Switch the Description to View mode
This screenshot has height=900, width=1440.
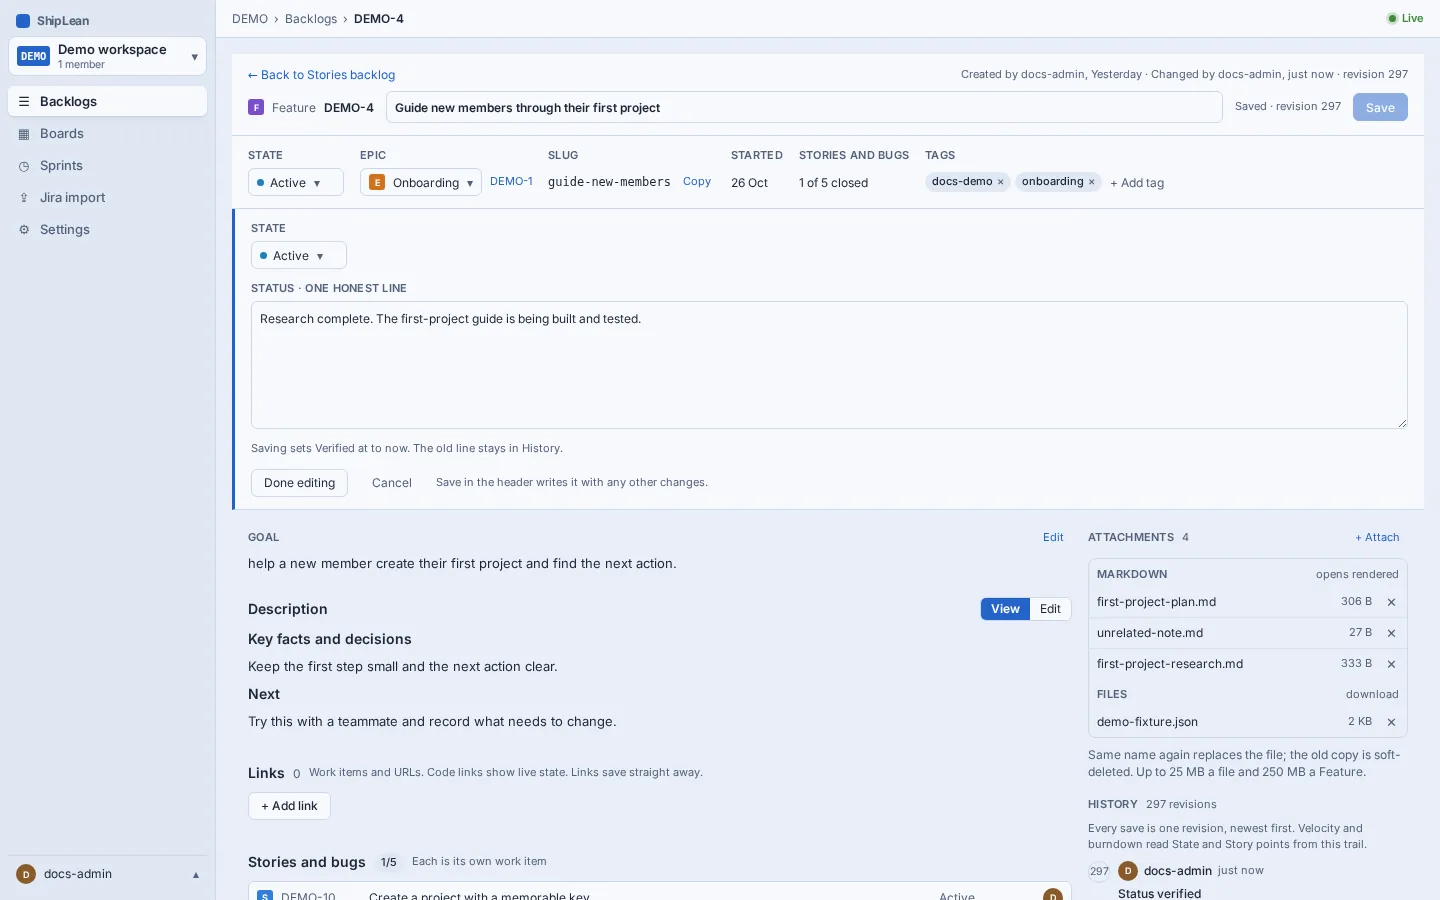pos(1005,609)
